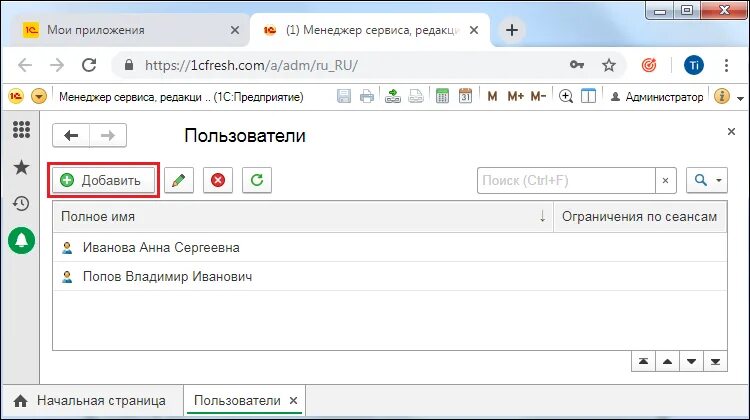Image resolution: width=750 pixels, height=420 pixels.
Task: Click the save diskette icon in toolbar
Action: coord(344,96)
